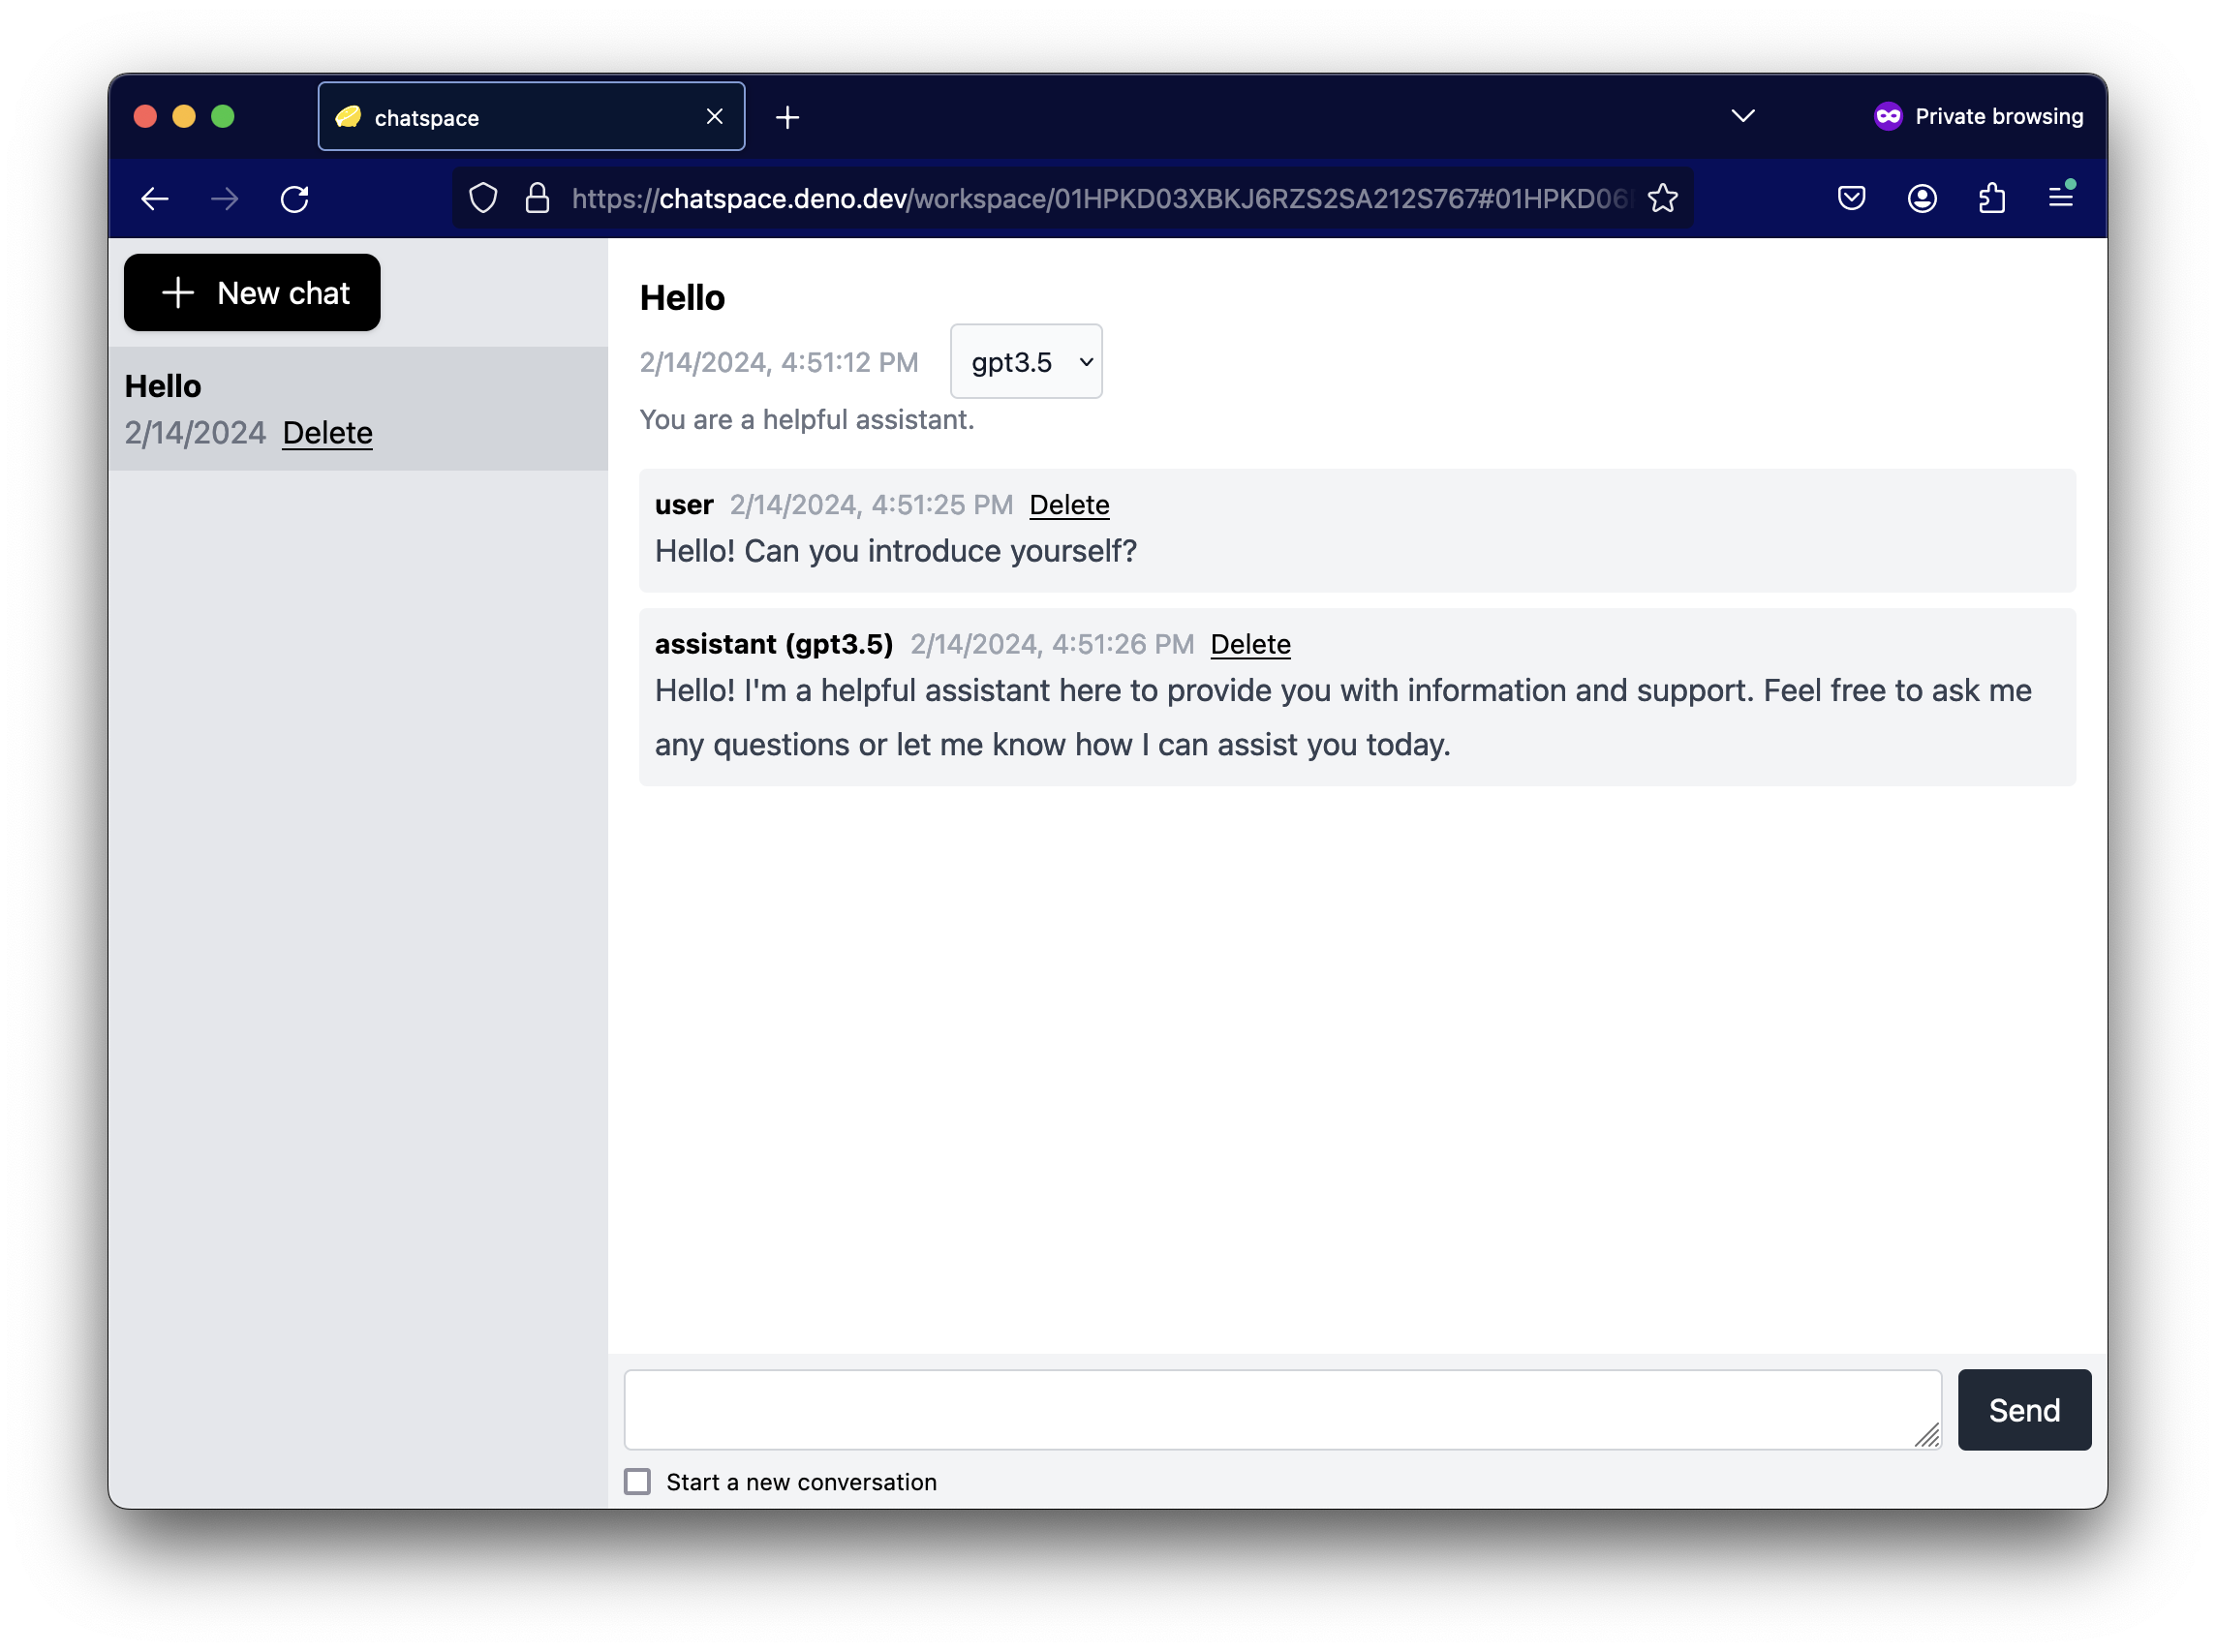Open the extensions puzzle icon
Viewport: 2216px width, 1652px height.
coord(1991,198)
